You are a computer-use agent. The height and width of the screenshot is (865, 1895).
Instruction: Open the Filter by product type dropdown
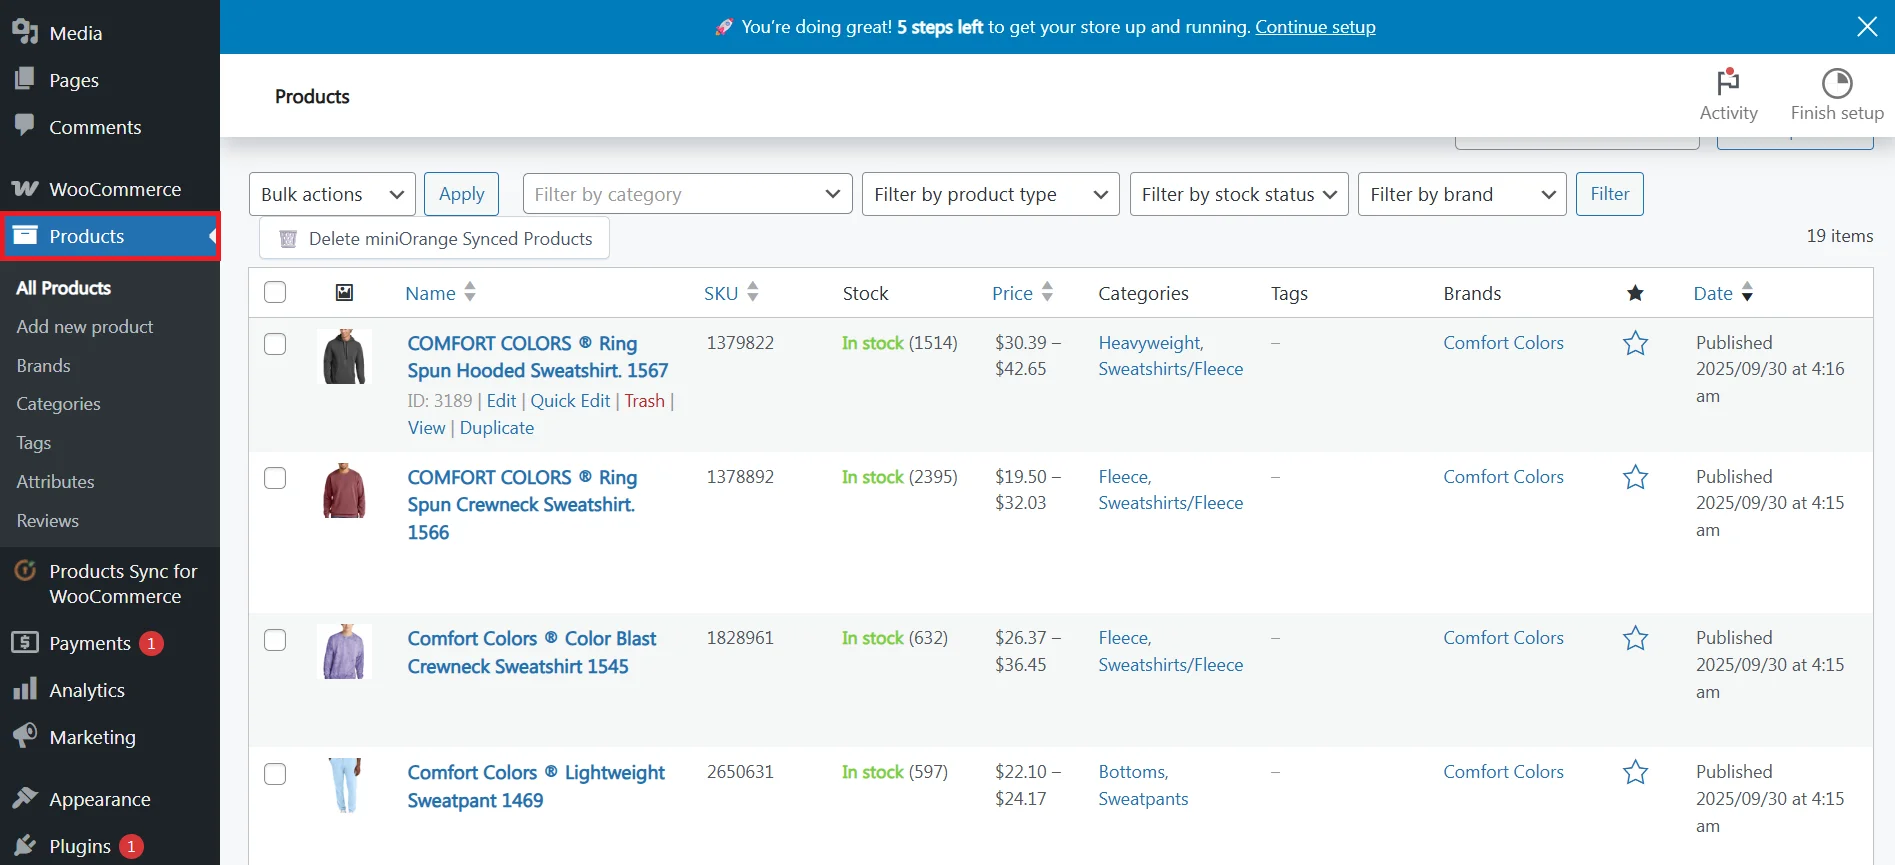point(991,194)
